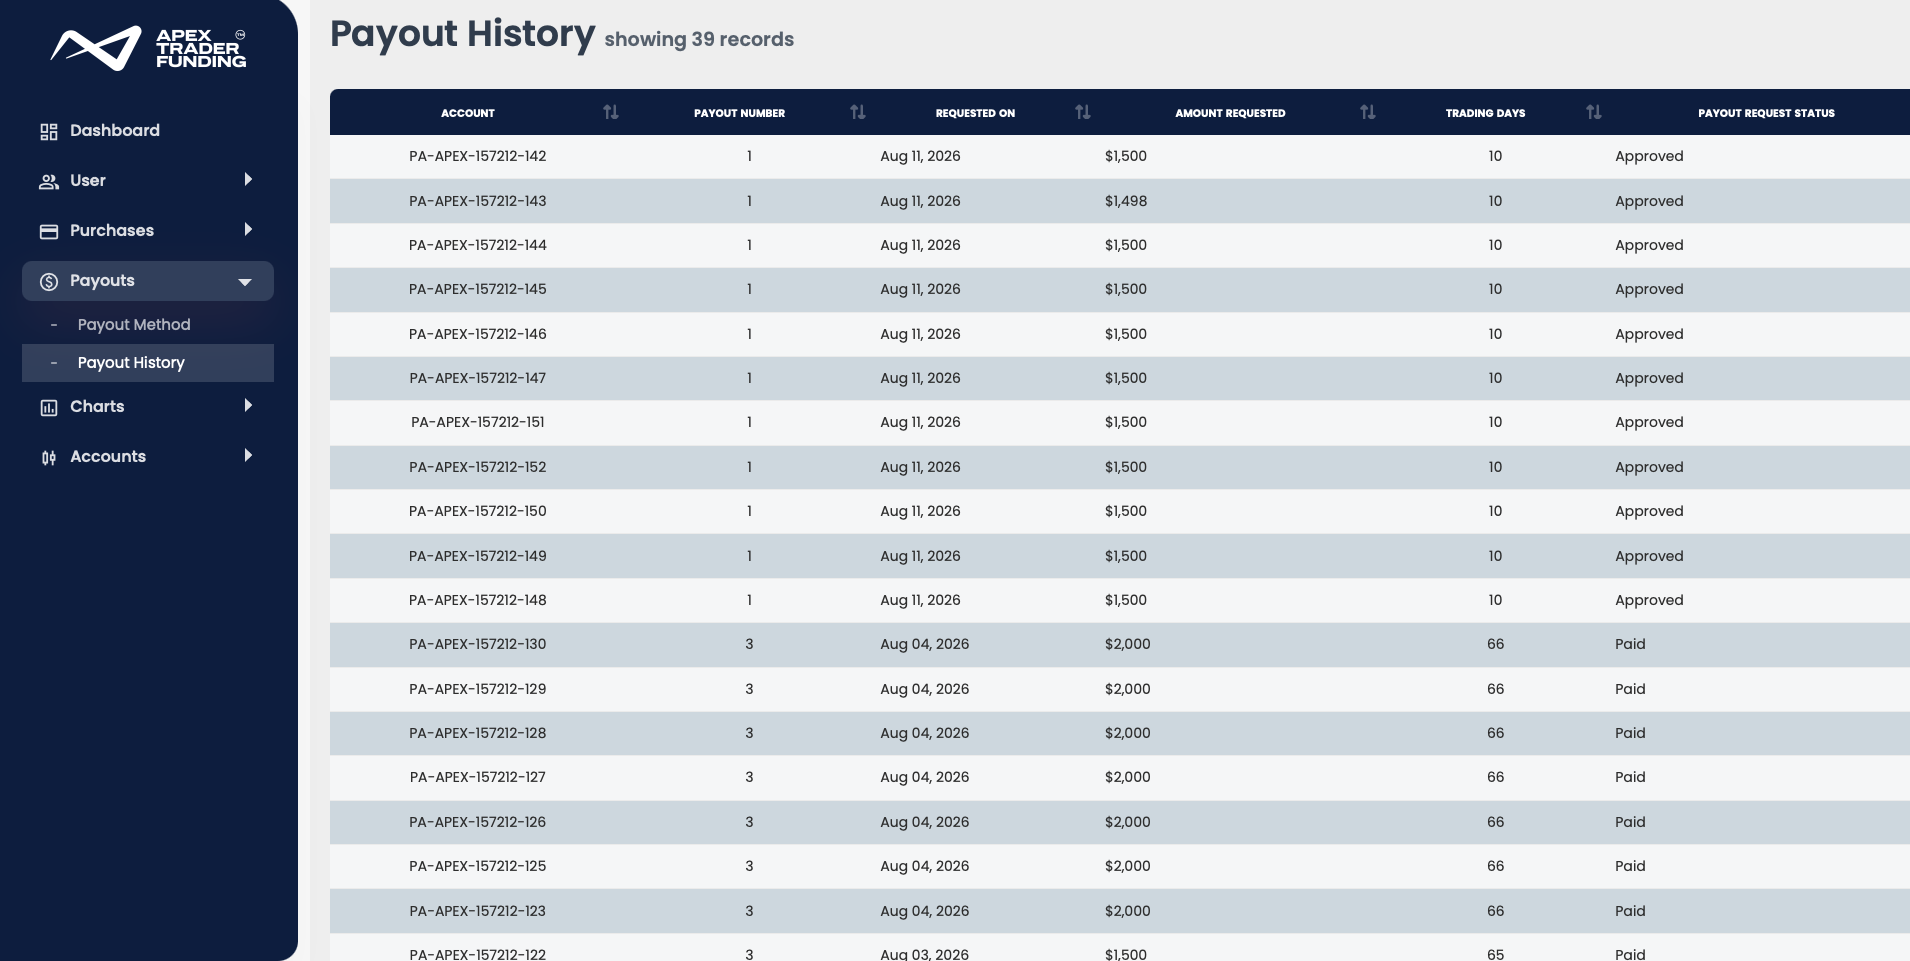Click trading days 65 cell
Viewport: 1910px width, 961px height.
click(x=1495, y=954)
